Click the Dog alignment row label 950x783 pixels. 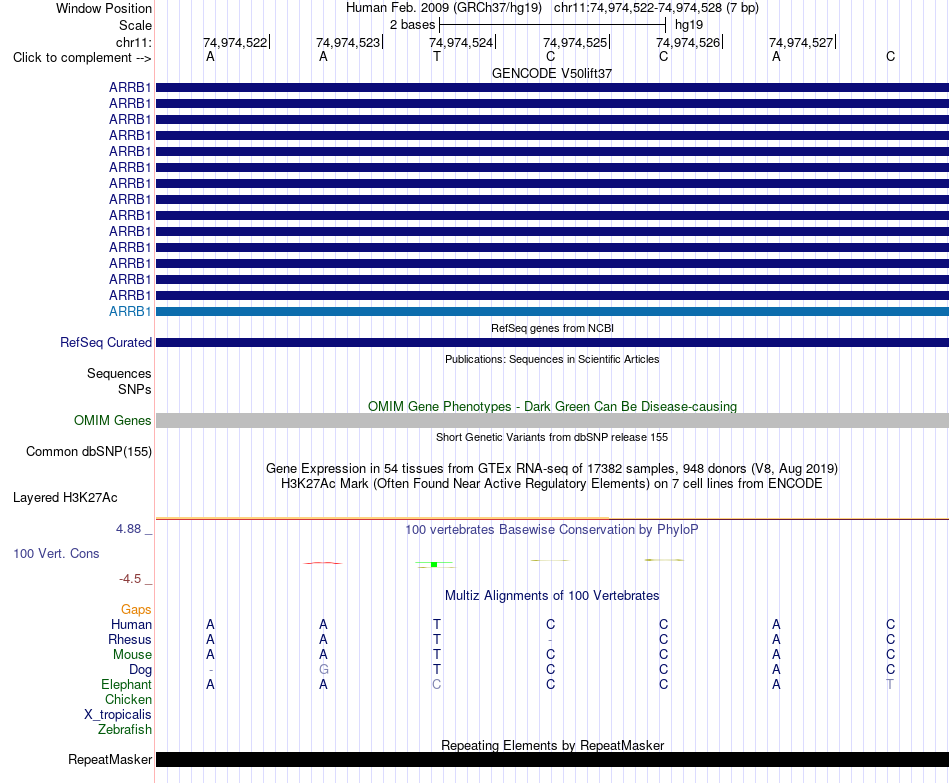140,670
